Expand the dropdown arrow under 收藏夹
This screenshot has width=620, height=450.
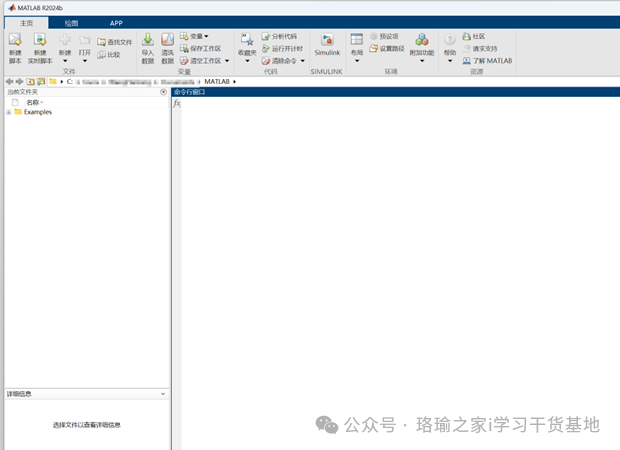click(247, 61)
